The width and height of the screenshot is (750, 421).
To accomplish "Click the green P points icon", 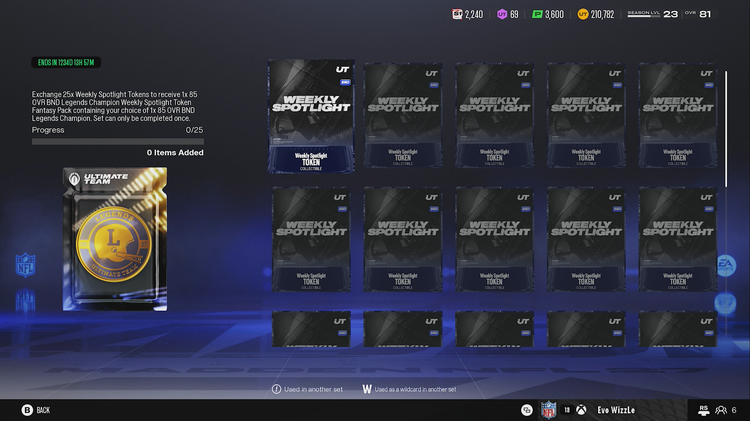I will (537, 14).
